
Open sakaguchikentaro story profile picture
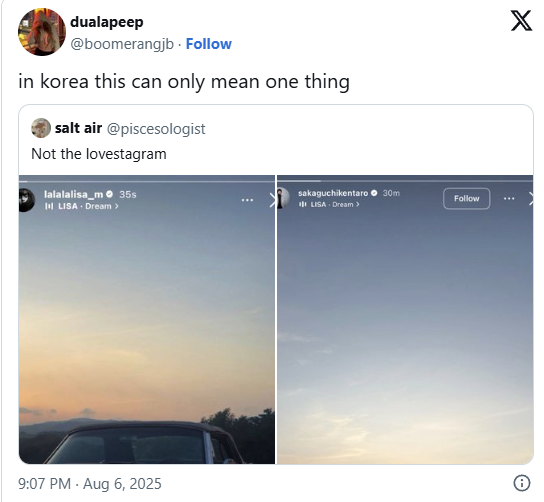(283, 198)
